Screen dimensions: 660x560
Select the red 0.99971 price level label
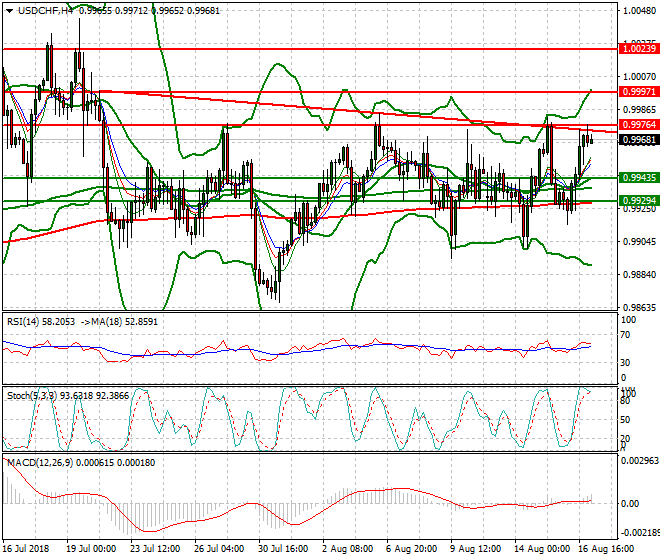coord(639,92)
